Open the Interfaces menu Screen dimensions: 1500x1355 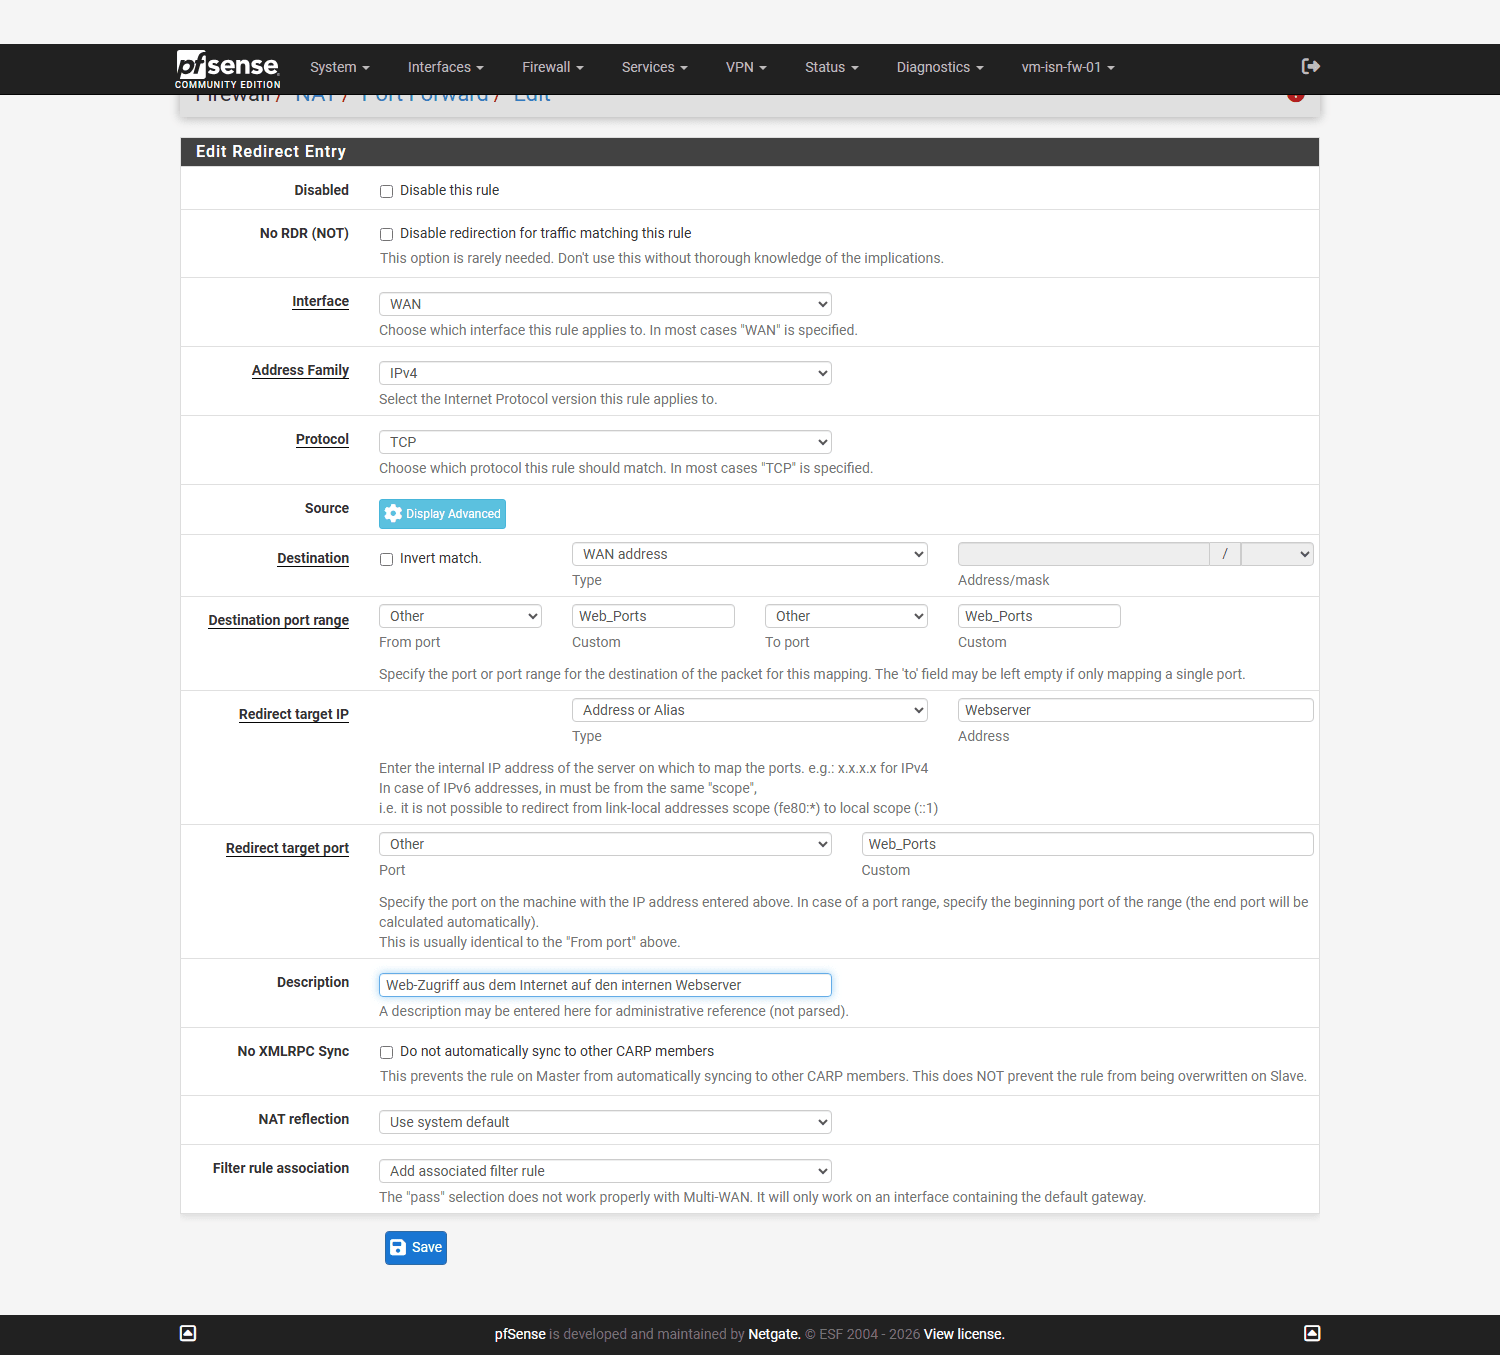pos(445,67)
